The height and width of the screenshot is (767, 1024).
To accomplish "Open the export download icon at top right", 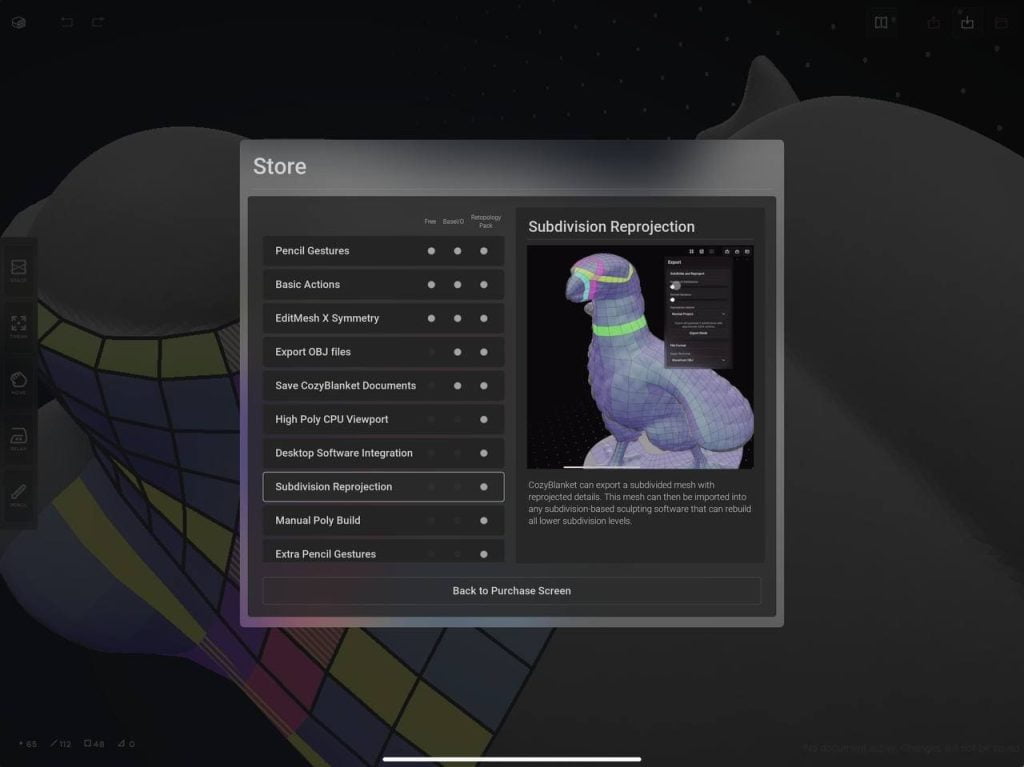I will click(967, 22).
